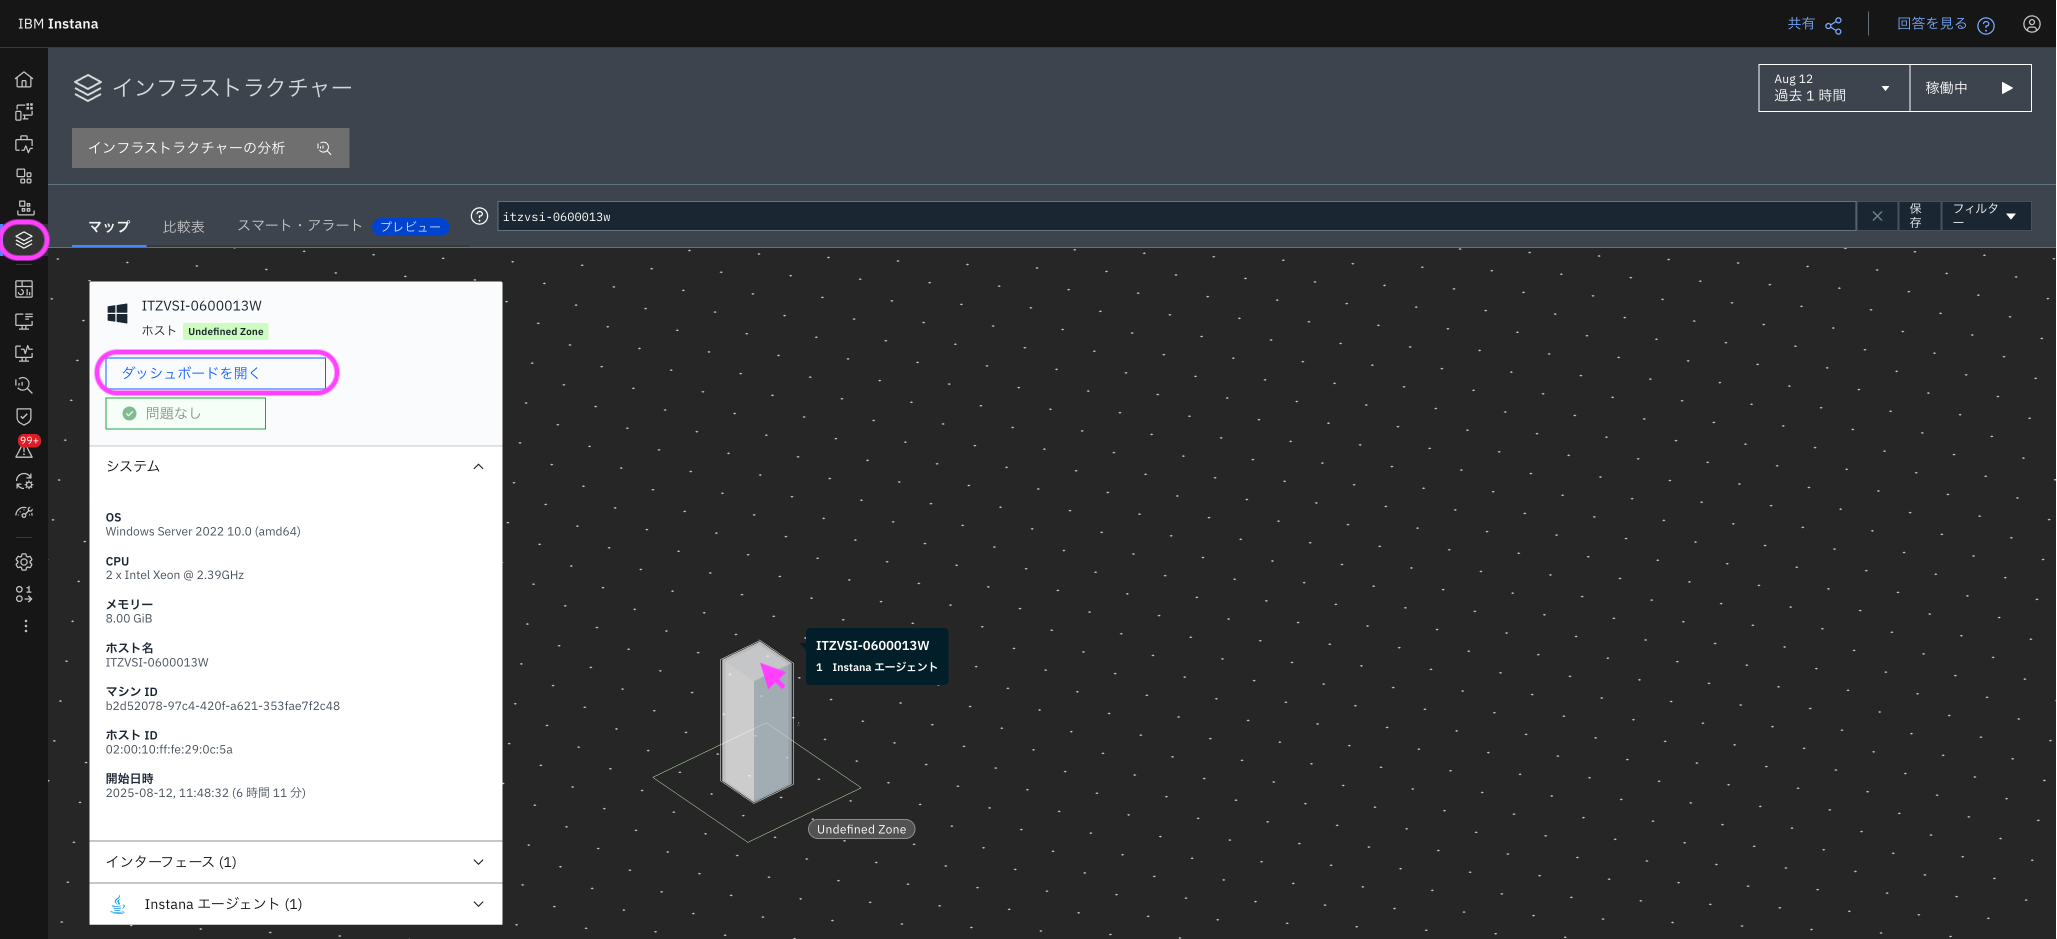Image resolution: width=2057 pixels, height=939 pixels.
Task: Switch to the 比較表 tab
Action: (184, 227)
